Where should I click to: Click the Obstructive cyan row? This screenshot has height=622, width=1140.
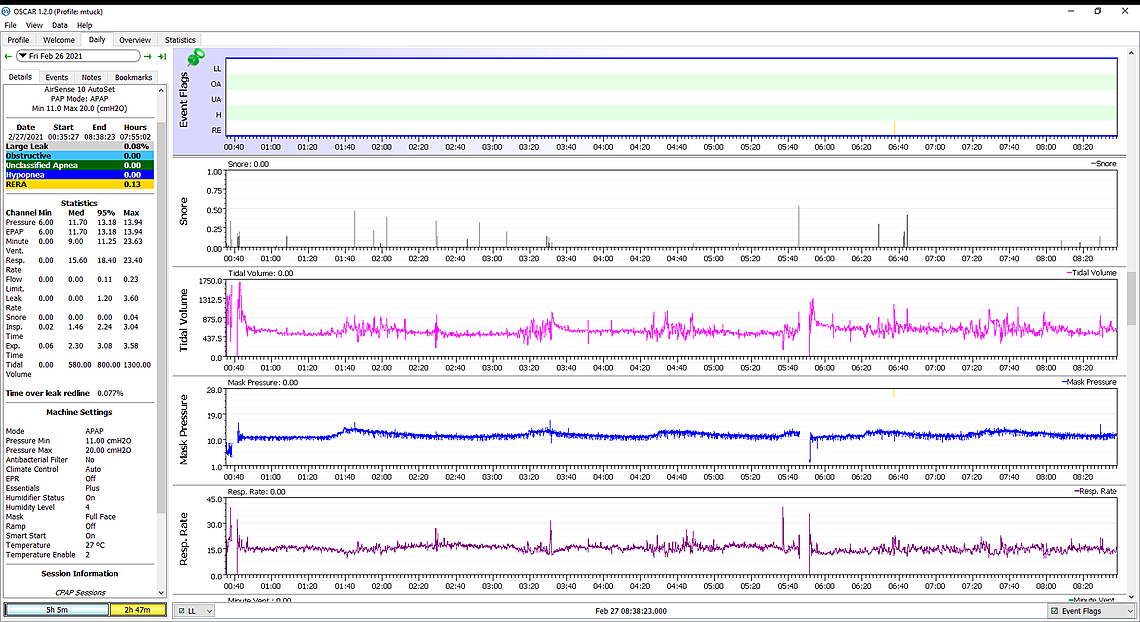point(79,156)
